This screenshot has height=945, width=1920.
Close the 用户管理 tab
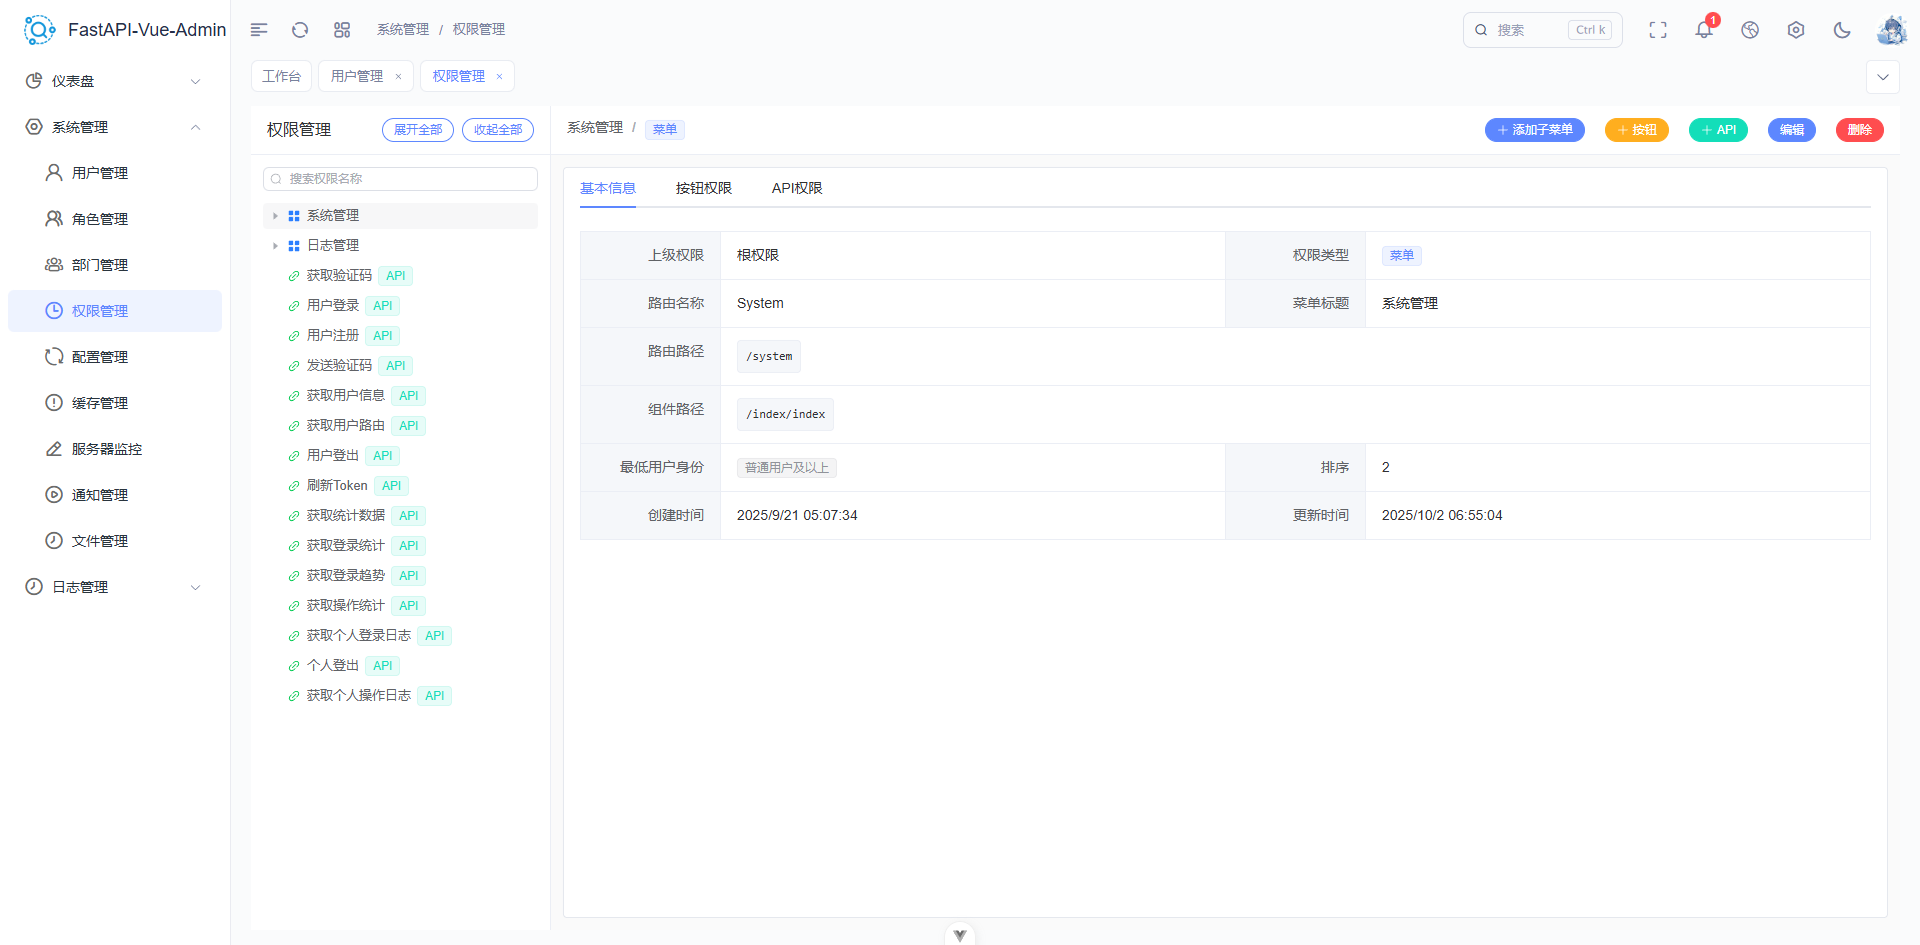pos(398,77)
